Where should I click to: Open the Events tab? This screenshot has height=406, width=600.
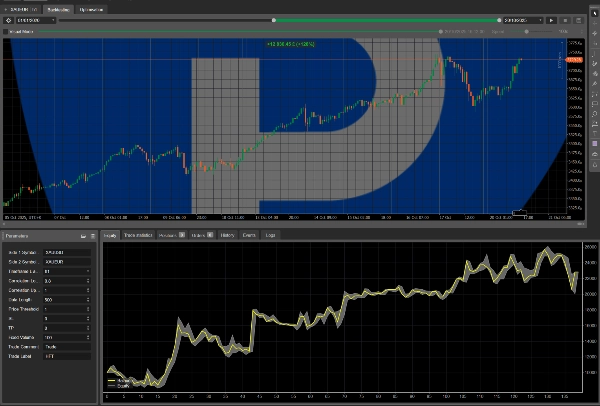(249, 235)
